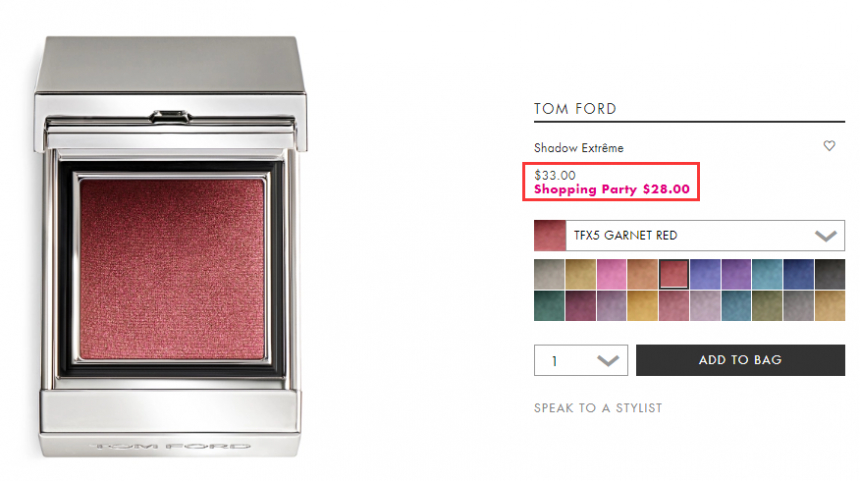The height and width of the screenshot is (481, 860).
Task: Select the highlighted garnet red swatch
Action: (674, 274)
